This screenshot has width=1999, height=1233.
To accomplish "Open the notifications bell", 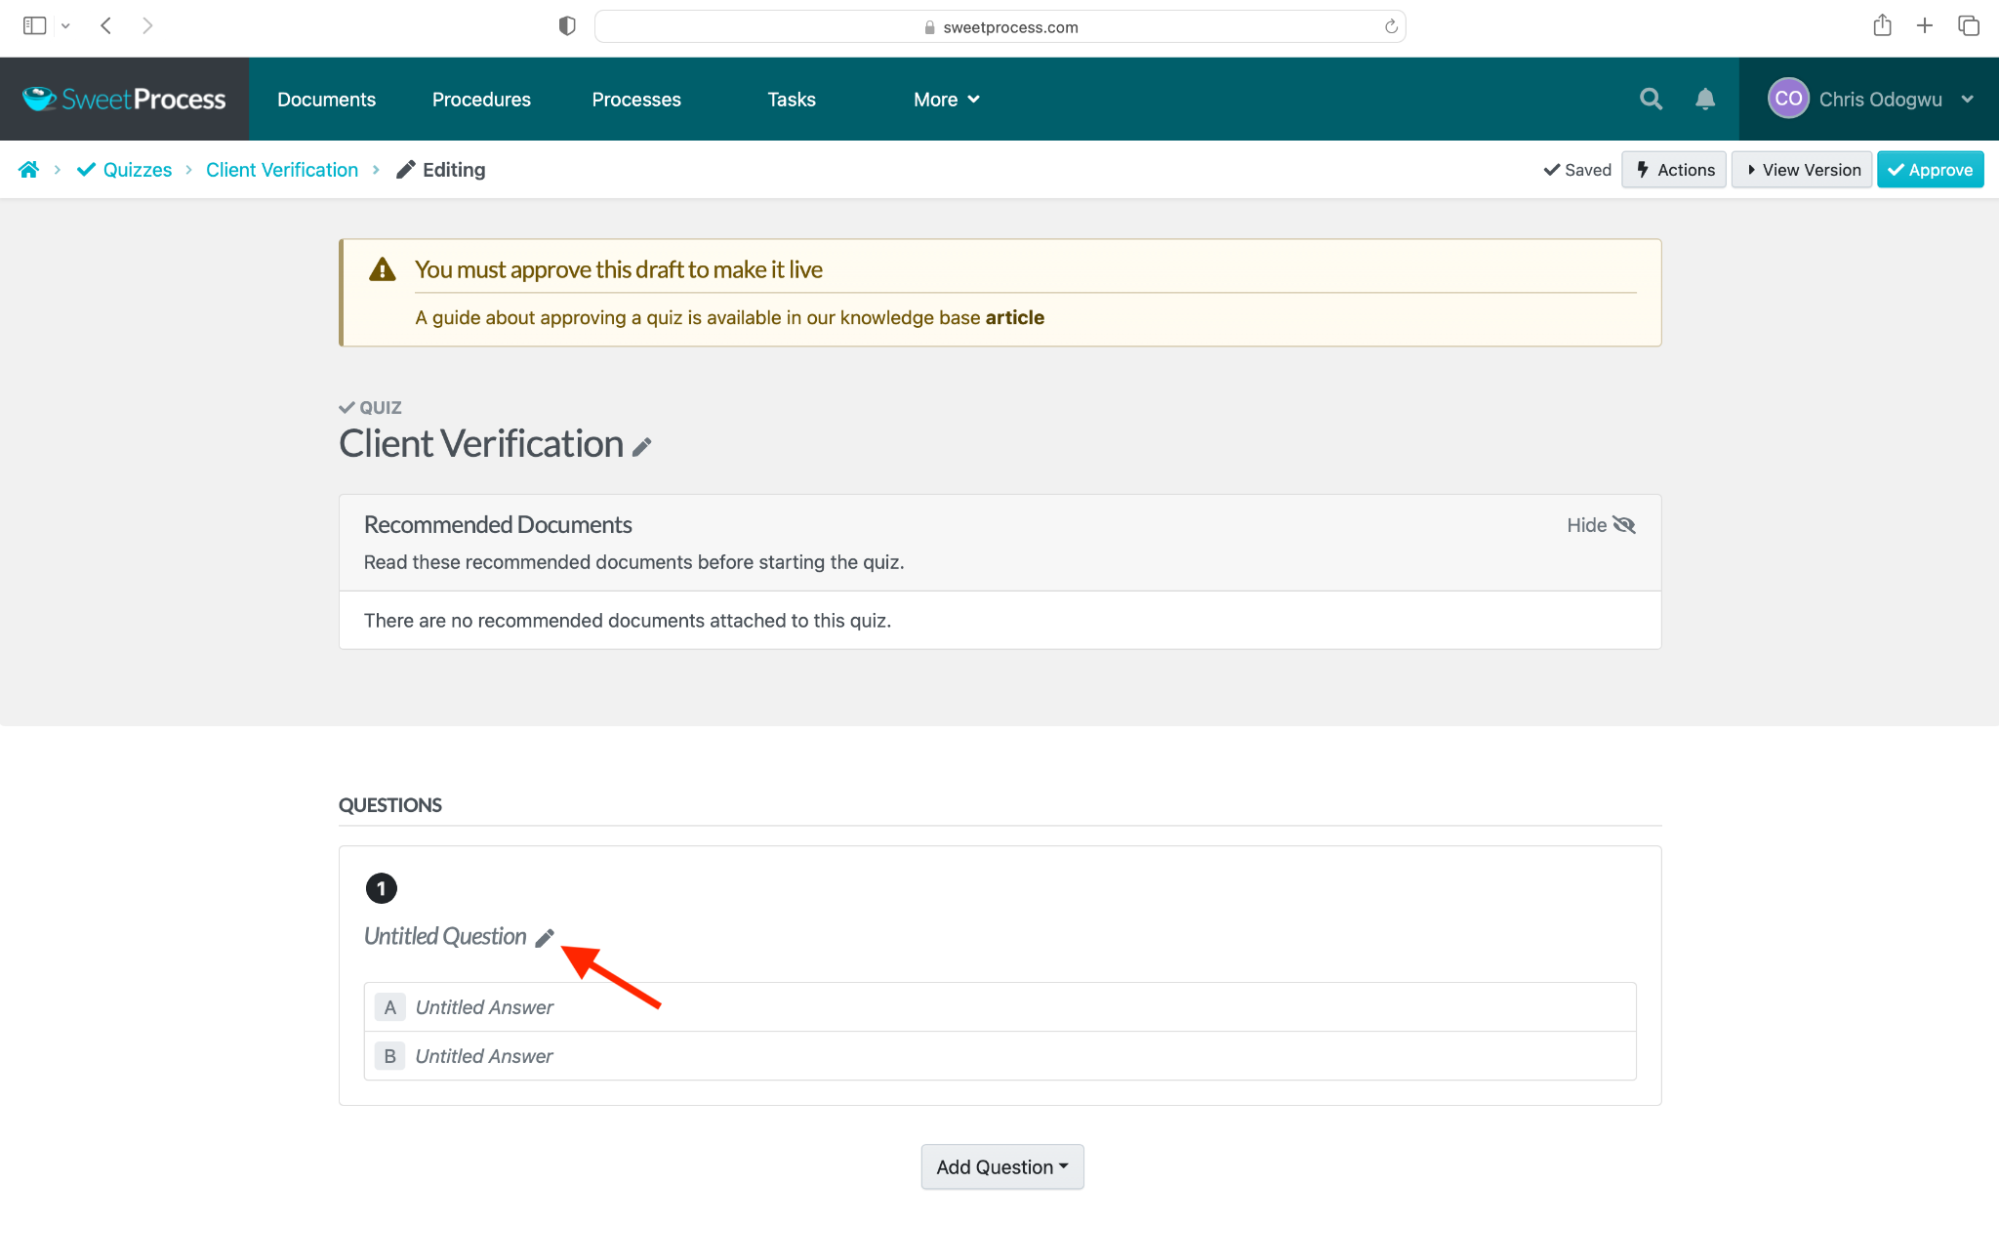I will click(1705, 99).
